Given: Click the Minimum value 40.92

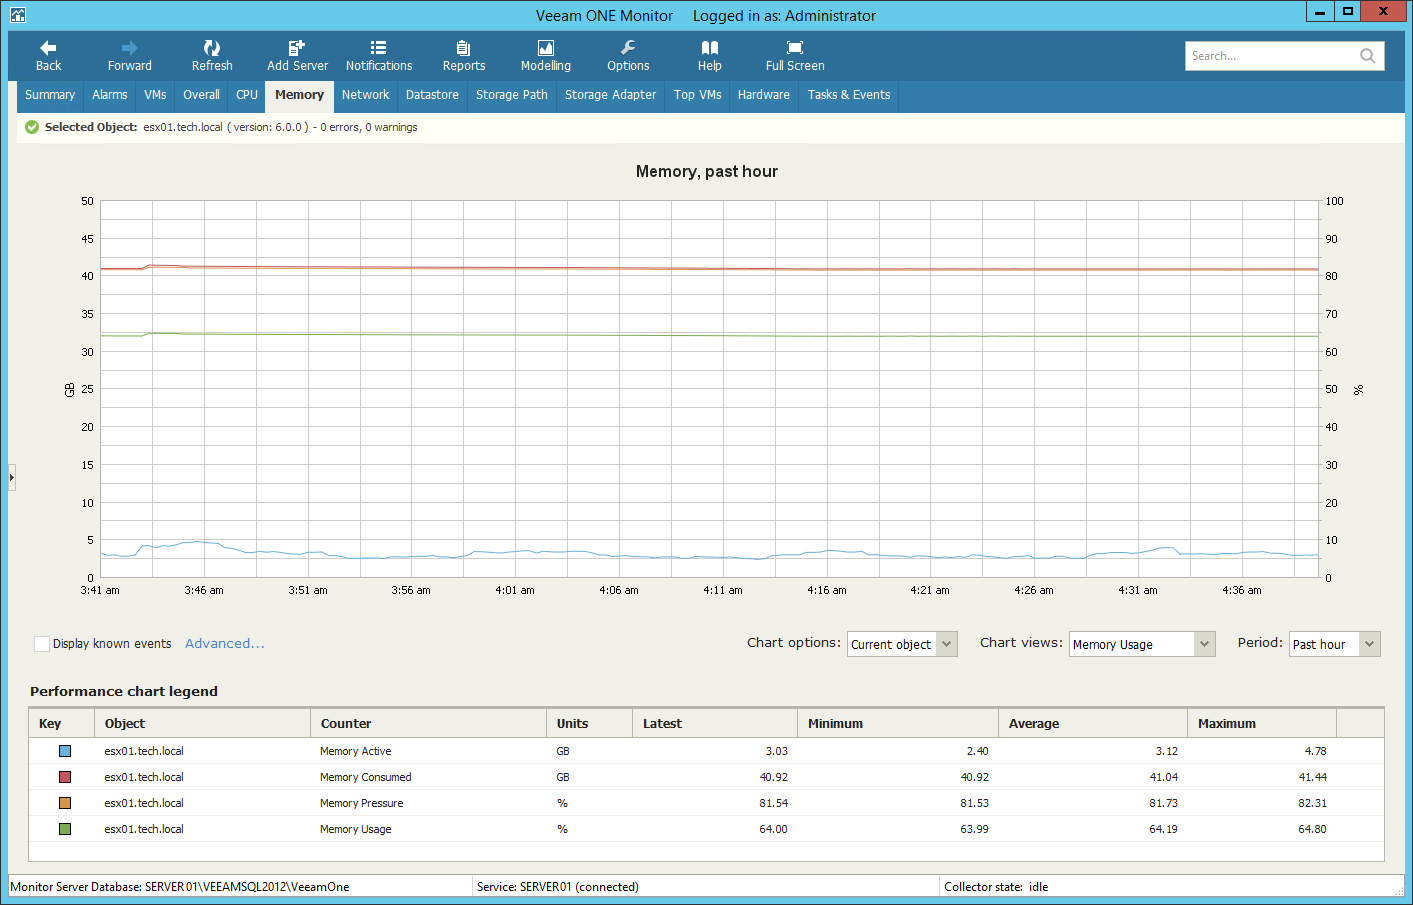Looking at the screenshot, I should [x=975, y=777].
